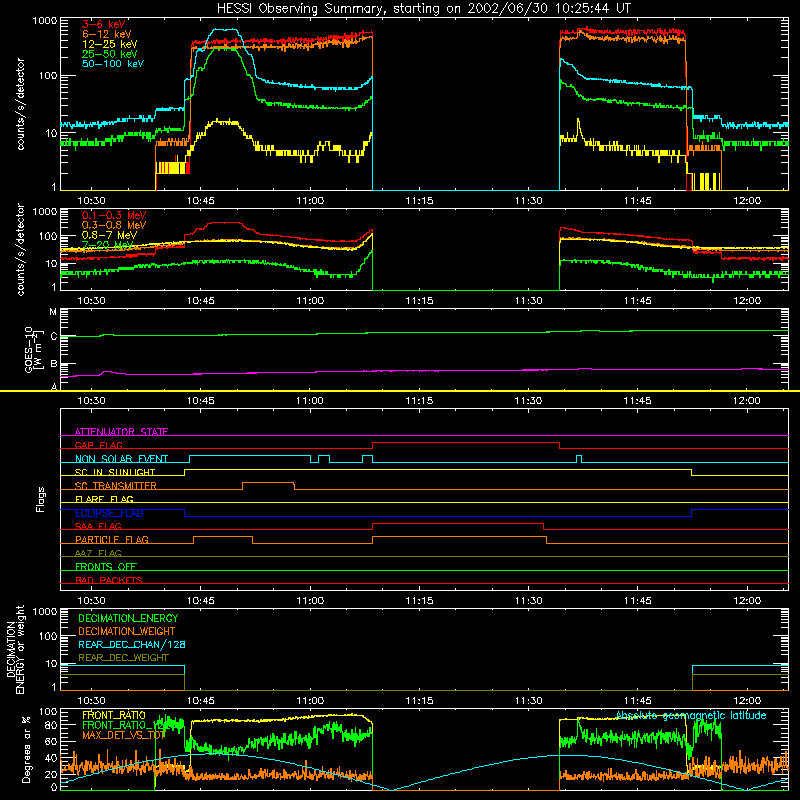Click the red 0.1-0.3 MeV legend label
This screenshot has width=800, height=800.
(114, 215)
